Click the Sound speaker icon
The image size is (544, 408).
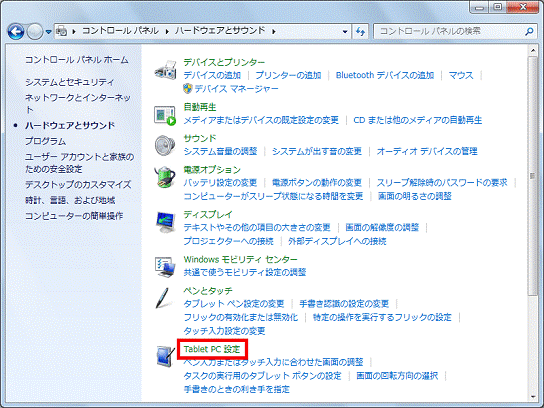tap(165, 146)
